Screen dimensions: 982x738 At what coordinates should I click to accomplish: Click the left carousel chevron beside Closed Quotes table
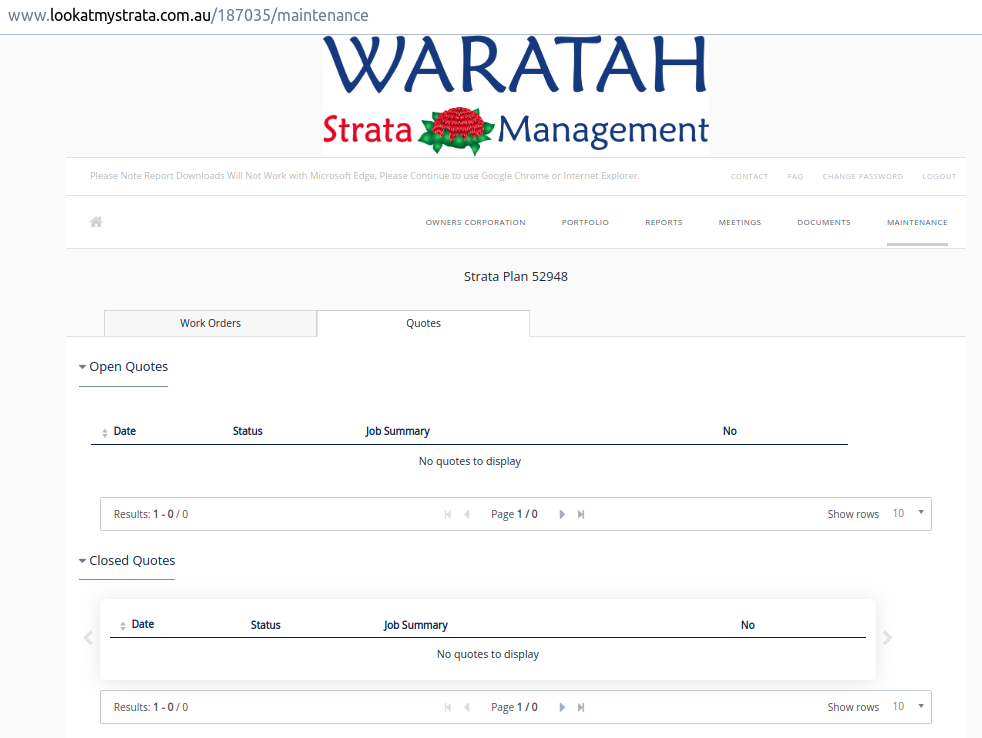tap(88, 638)
